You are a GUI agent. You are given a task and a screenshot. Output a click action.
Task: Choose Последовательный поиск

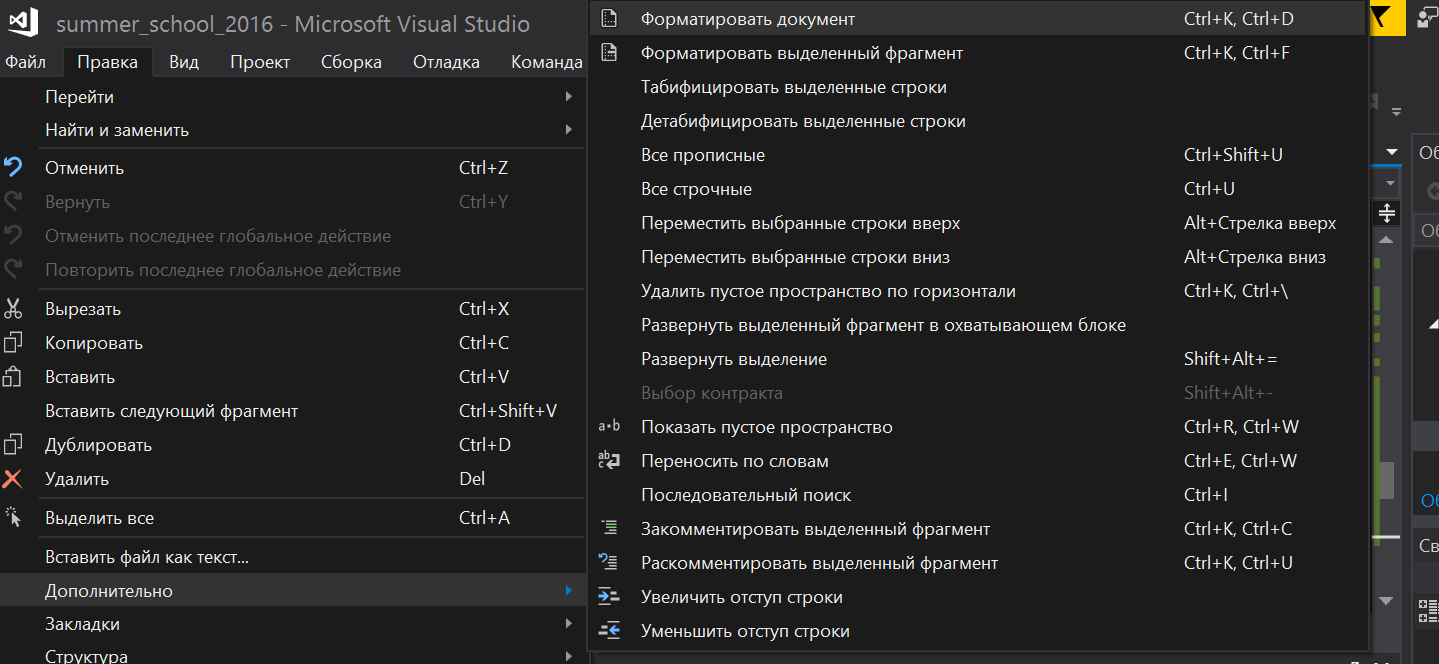tap(977, 495)
